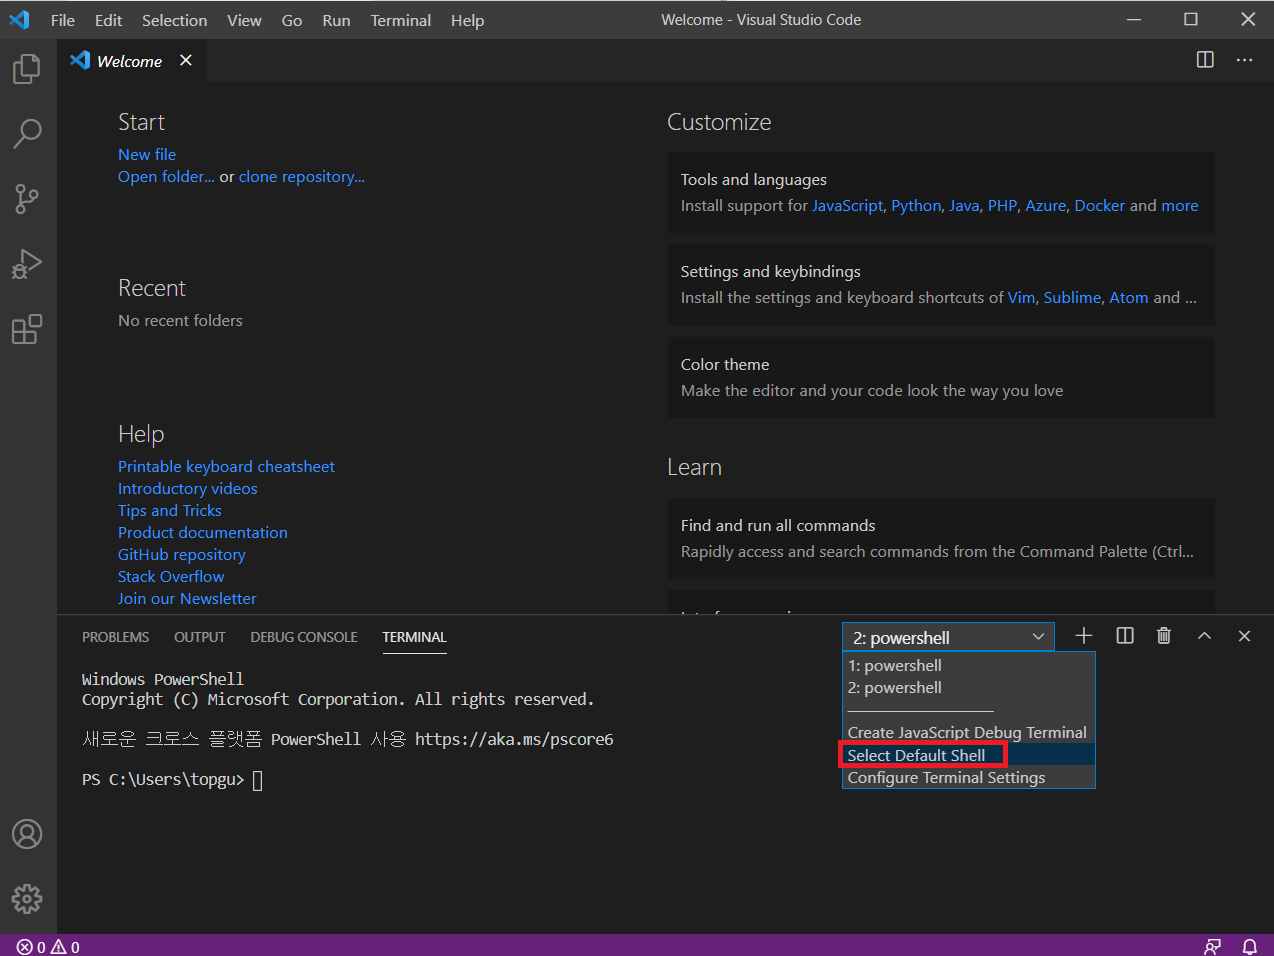Switch to the PROBLEMS panel tab
Image resolution: width=1274 pixels, height=956 pixels.
click(x=116, y=637)
